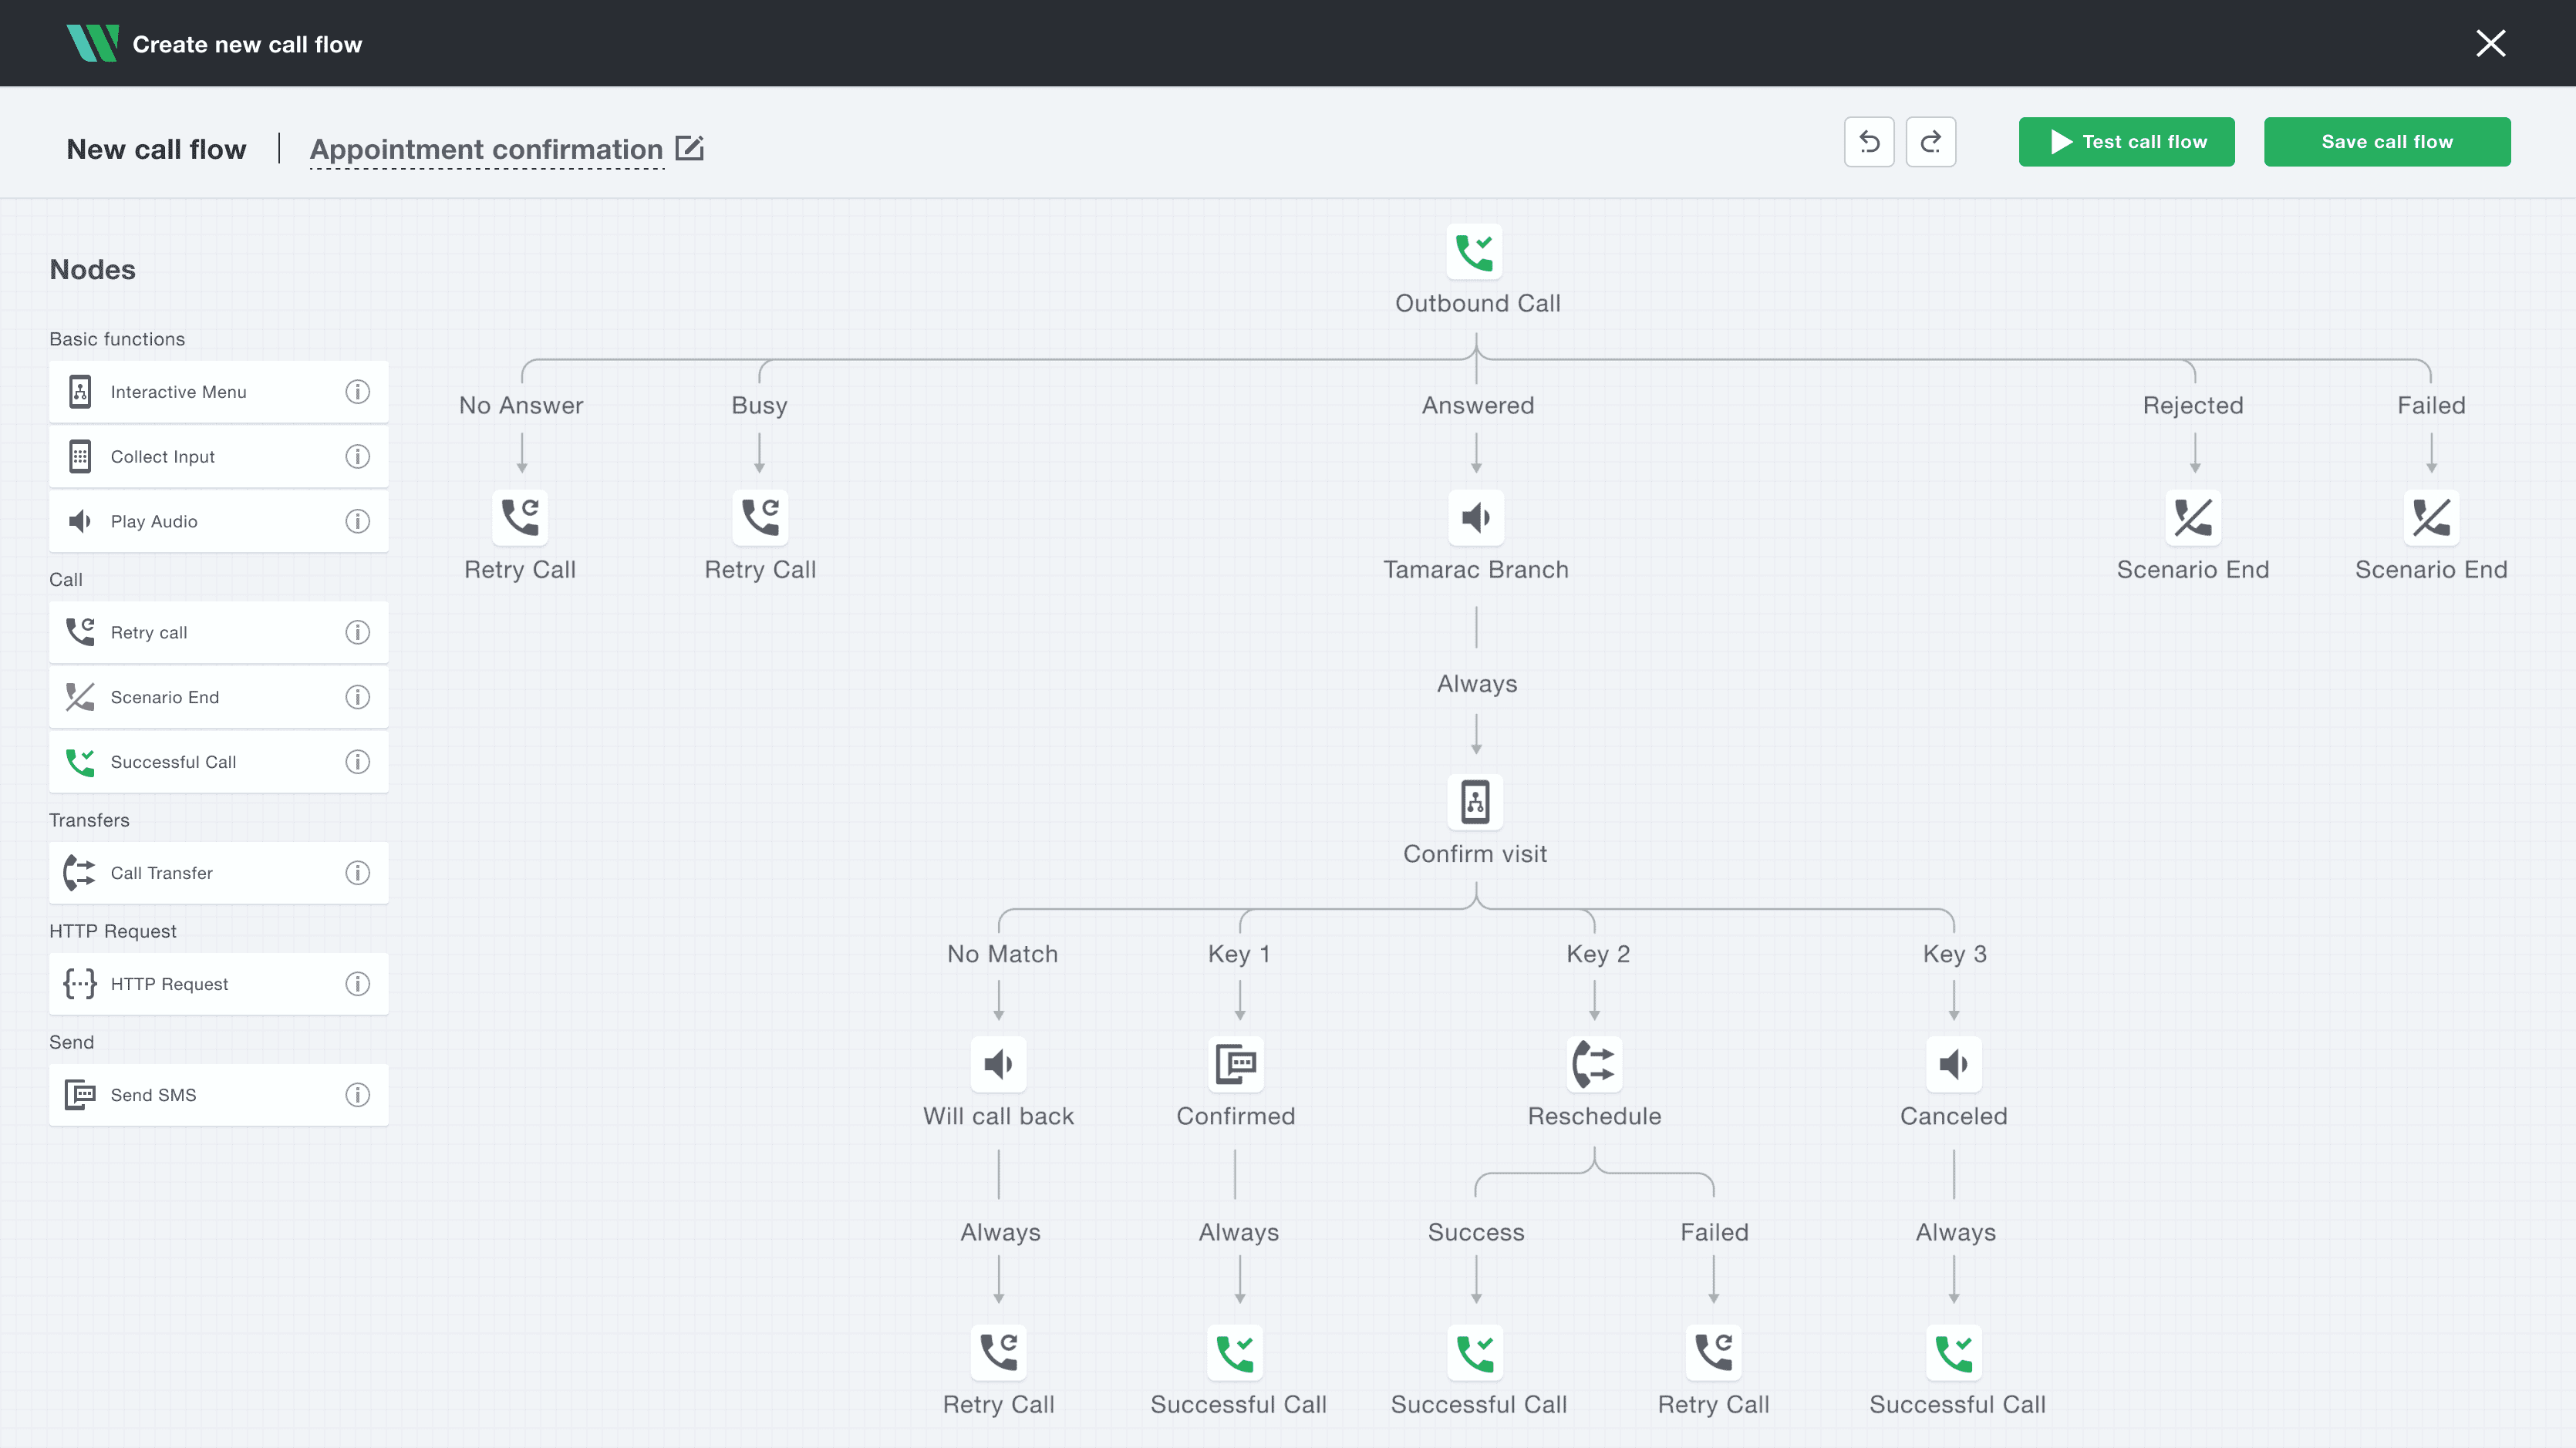This screenshot has height=1448, width=2576.
Task: Select Retry Call node under Reschedule Failed
Action: (1713, 1352)
